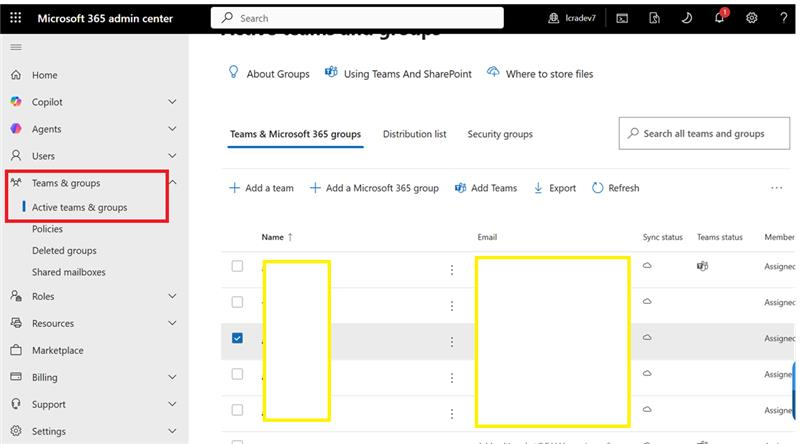Click the lightbulb icon by About Groups
This screenshot has height=444, width=800.
point(233,72)
